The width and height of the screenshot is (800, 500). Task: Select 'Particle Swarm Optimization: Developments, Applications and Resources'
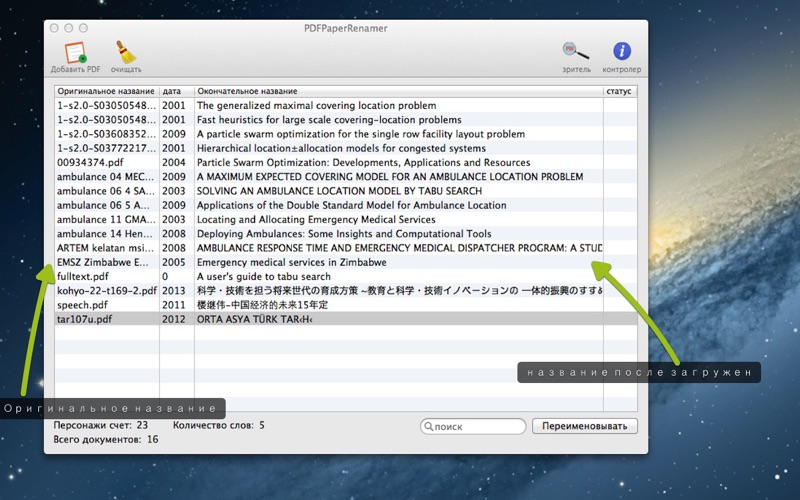point(363,163)
